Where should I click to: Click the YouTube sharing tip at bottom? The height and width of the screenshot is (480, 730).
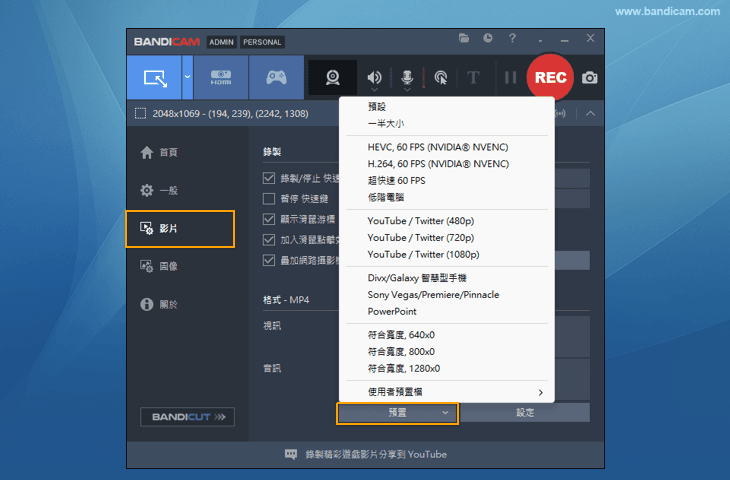click(x=376, y=454)
